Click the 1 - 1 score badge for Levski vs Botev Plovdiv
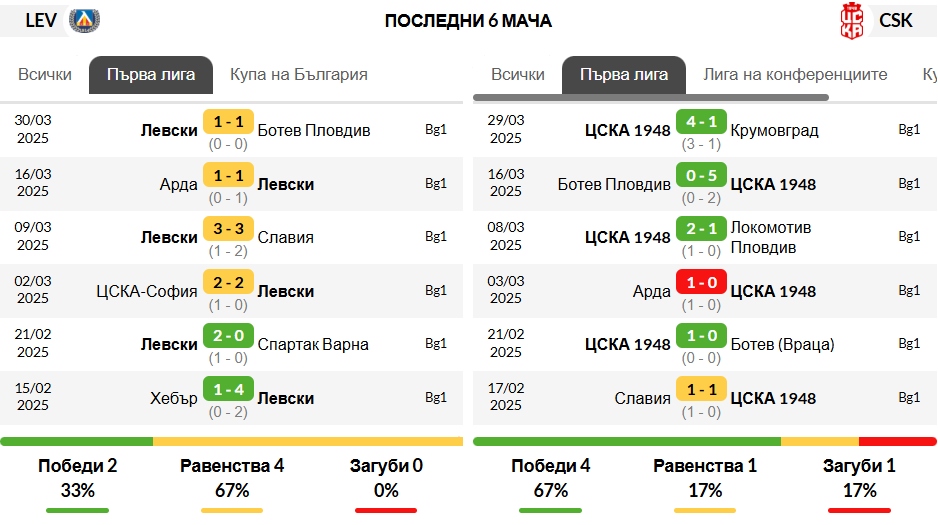 pos(228,122)
